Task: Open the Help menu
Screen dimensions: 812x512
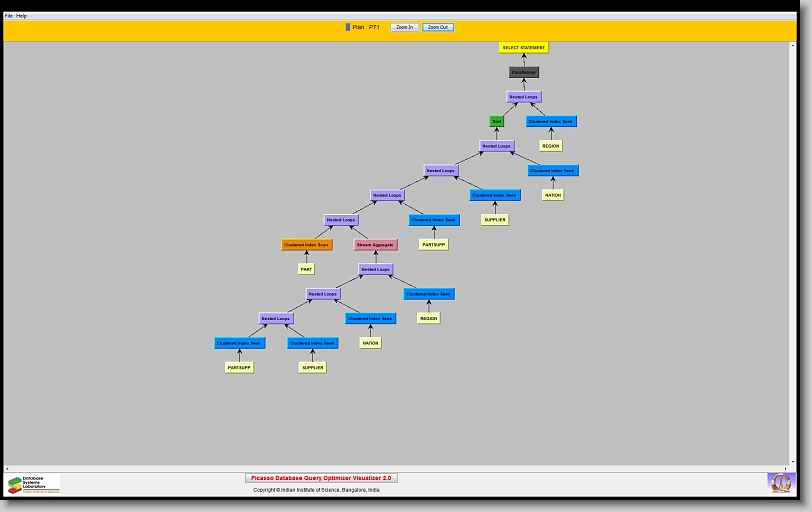Action: tap(22, 16)
